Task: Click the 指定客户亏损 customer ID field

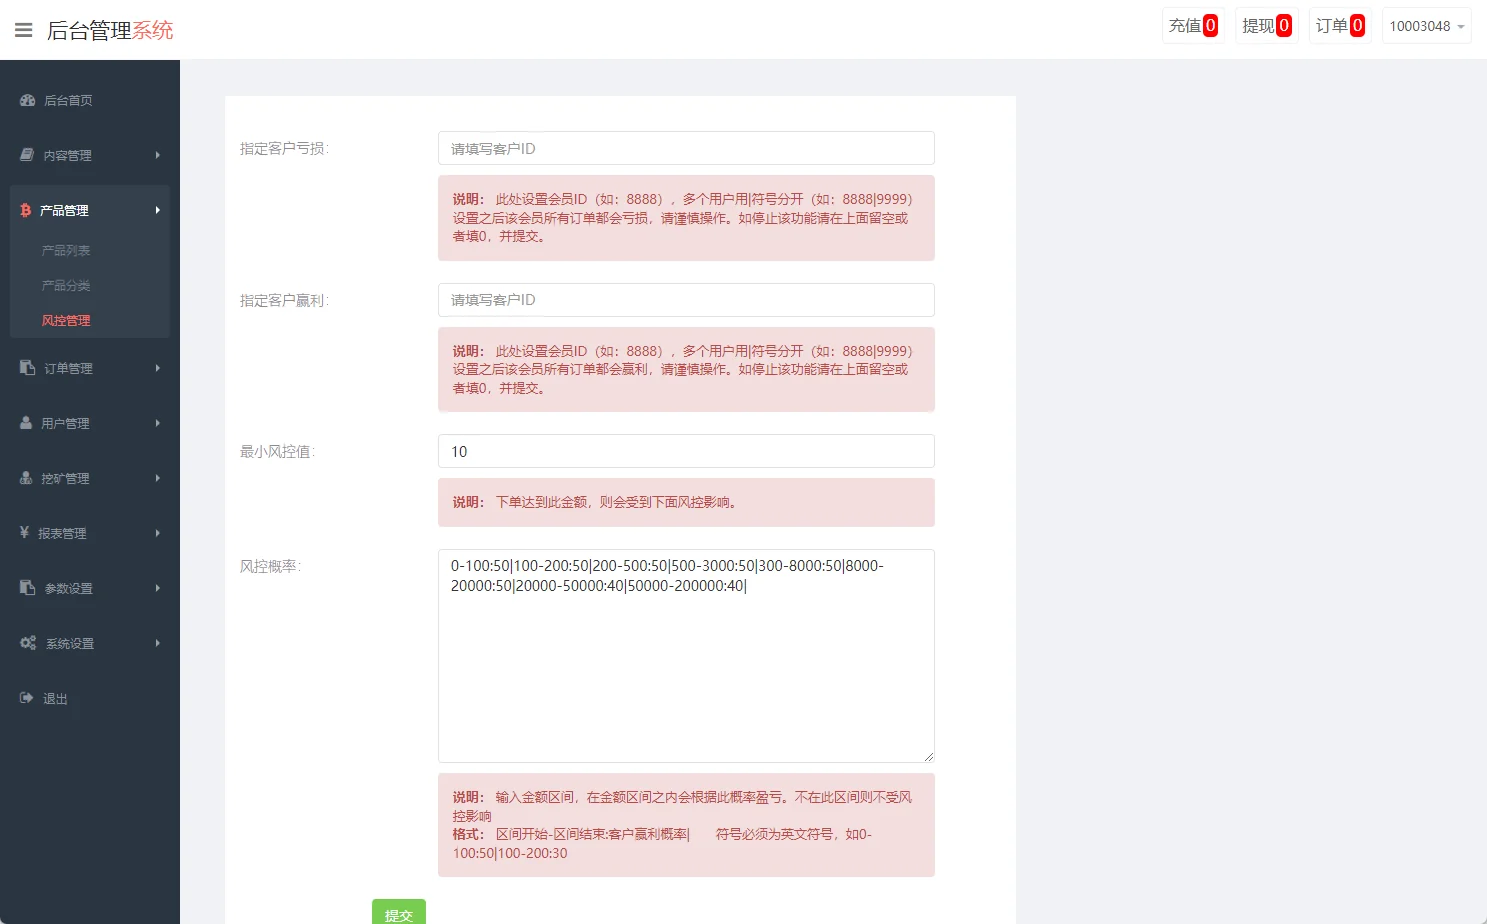Action: pyautogui.click(x=686, y=148)
